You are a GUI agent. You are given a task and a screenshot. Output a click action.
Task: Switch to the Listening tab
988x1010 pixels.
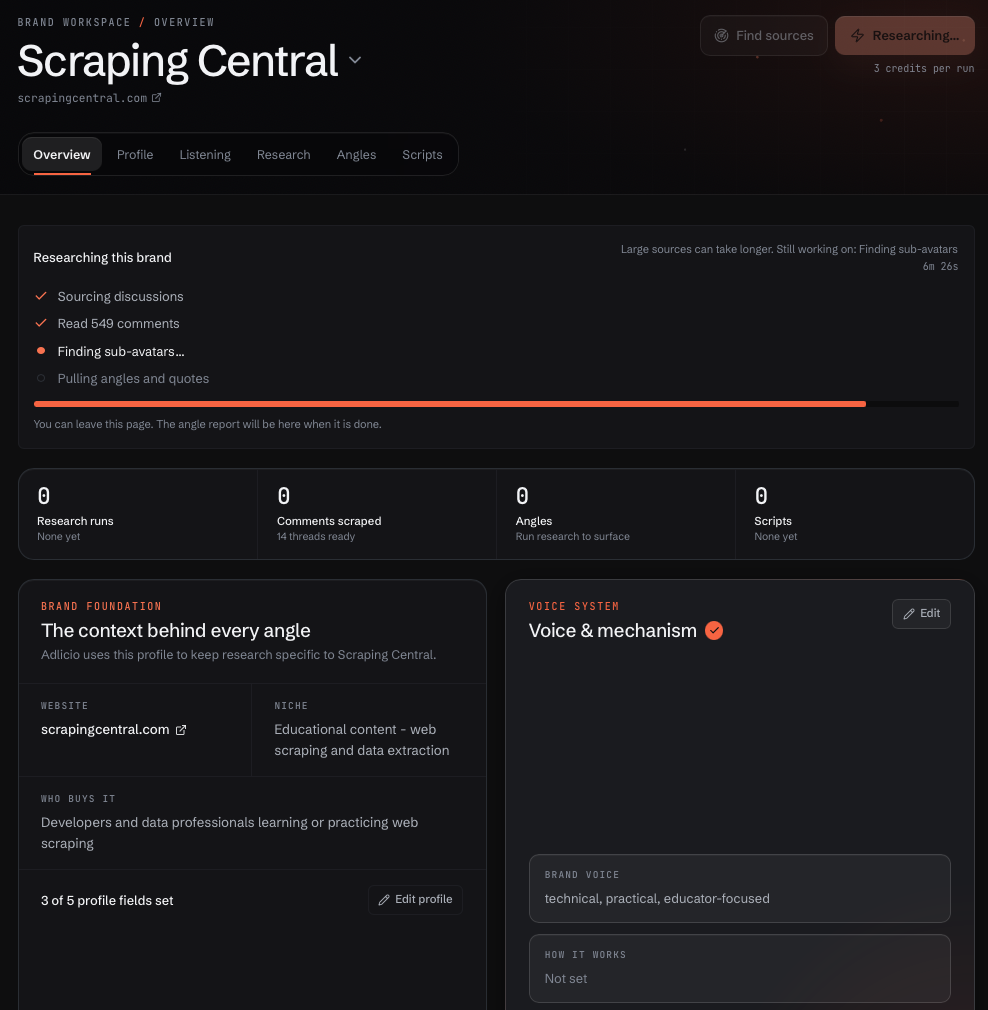point(205,155)
